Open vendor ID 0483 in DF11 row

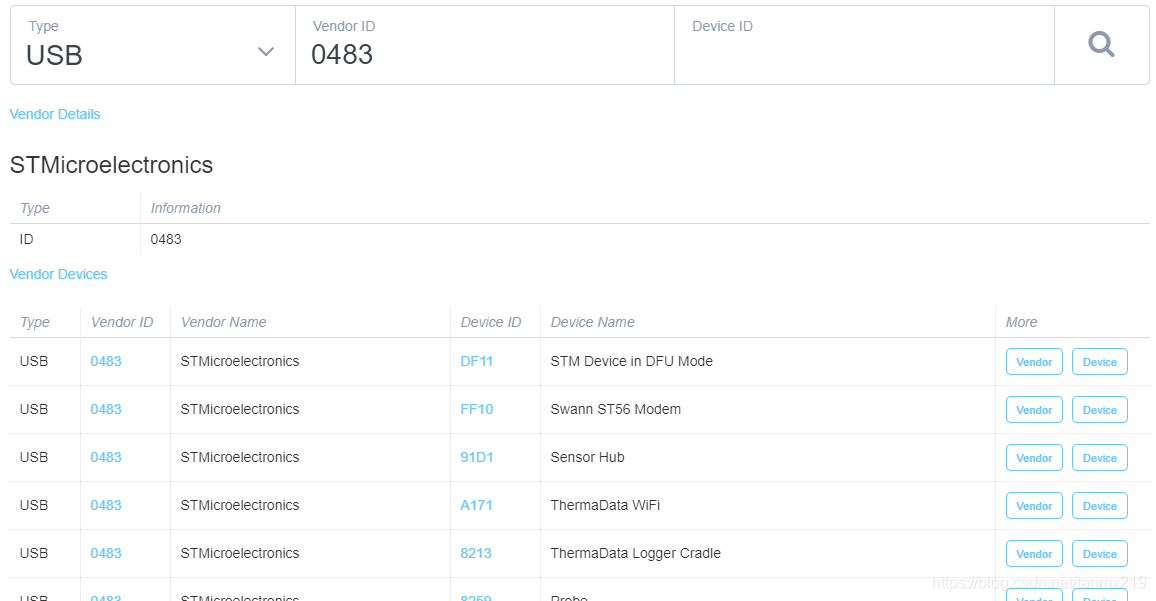(x=105, y=361)
